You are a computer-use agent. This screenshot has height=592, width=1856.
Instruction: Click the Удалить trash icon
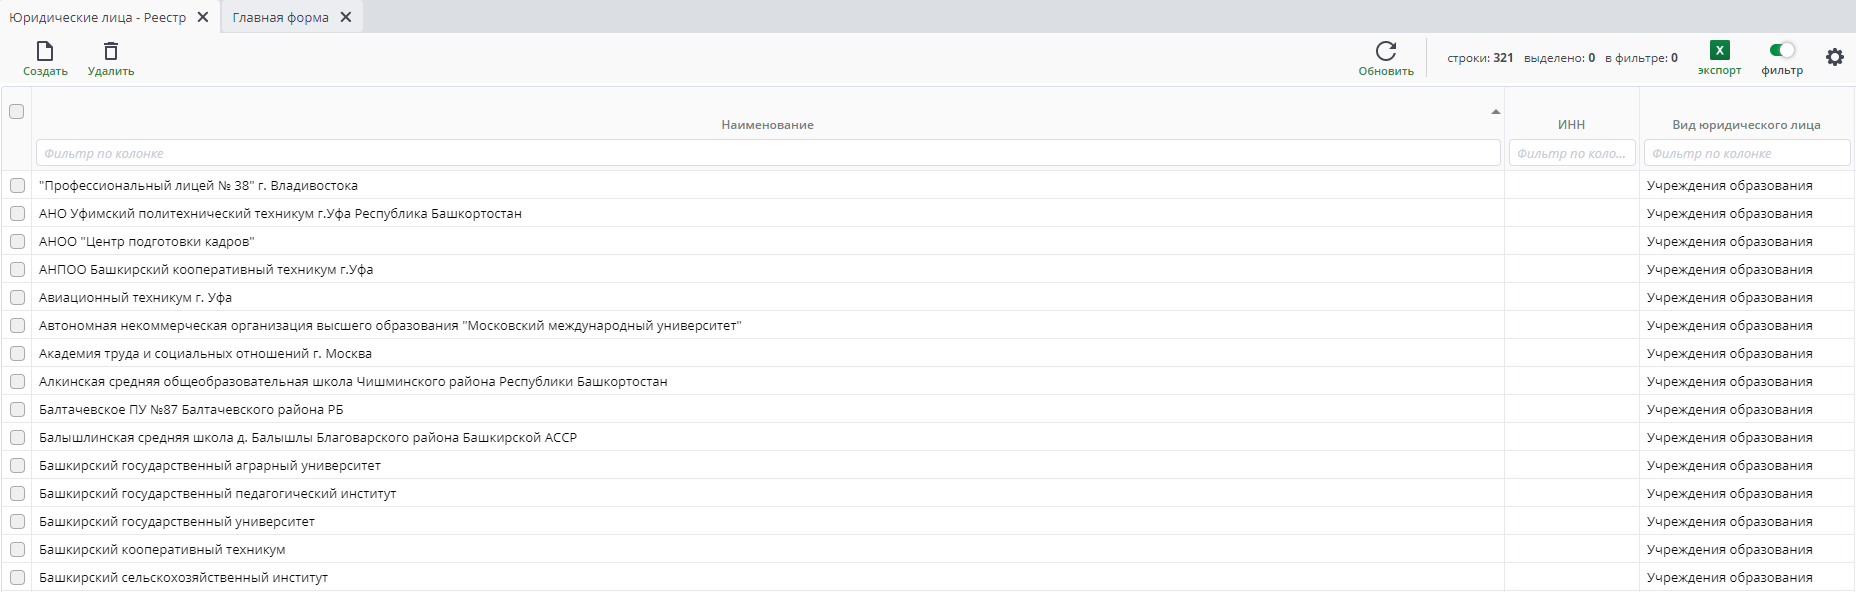click(111, 51)
